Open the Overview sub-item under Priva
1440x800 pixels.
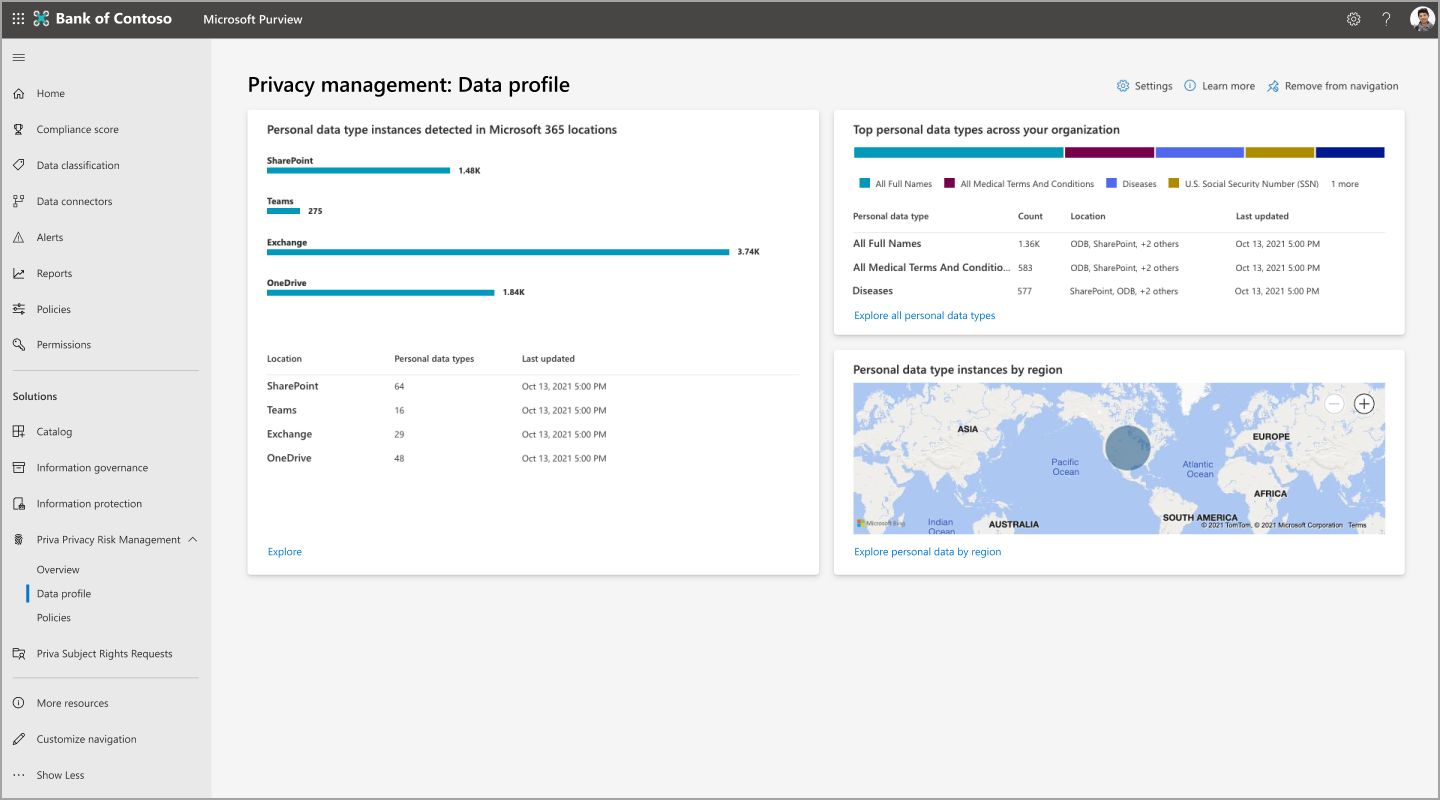pos(58,570)
